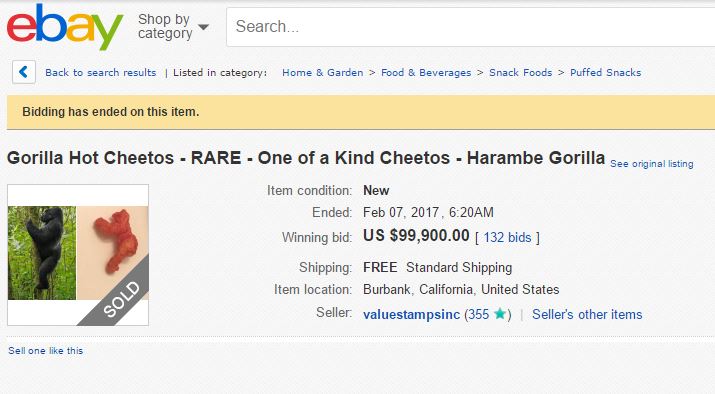Open the Home & Garden category
The image size is (715, 394).
tap(322, 73)
